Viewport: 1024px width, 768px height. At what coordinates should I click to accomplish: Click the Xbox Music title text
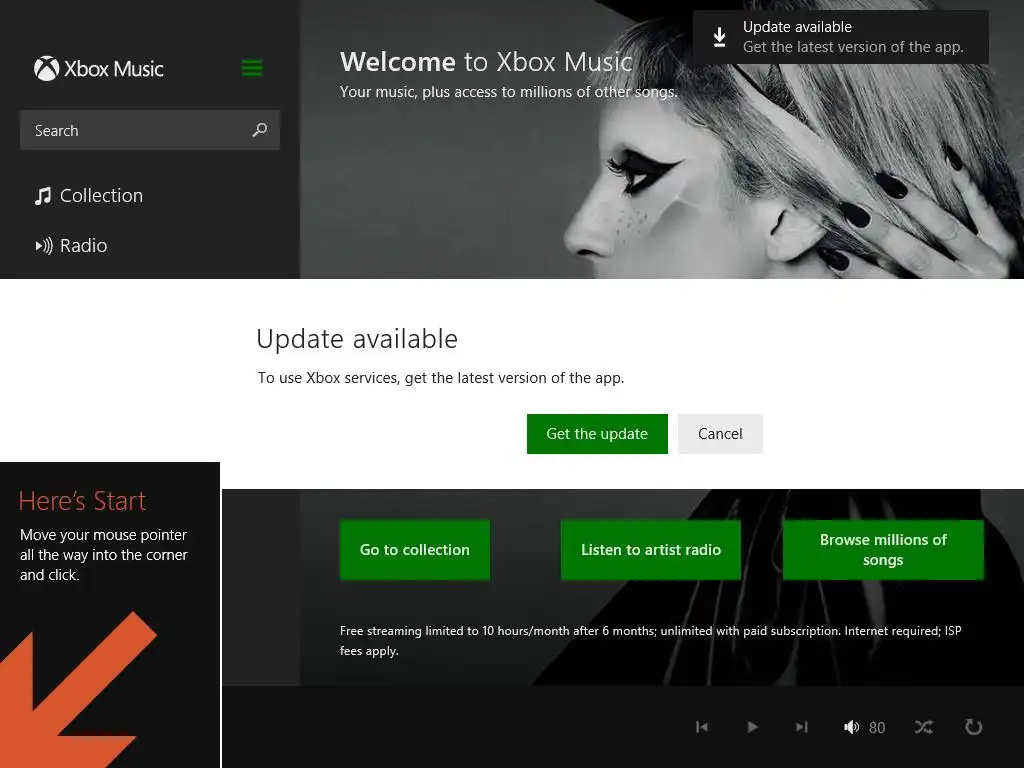pos(114,69)
